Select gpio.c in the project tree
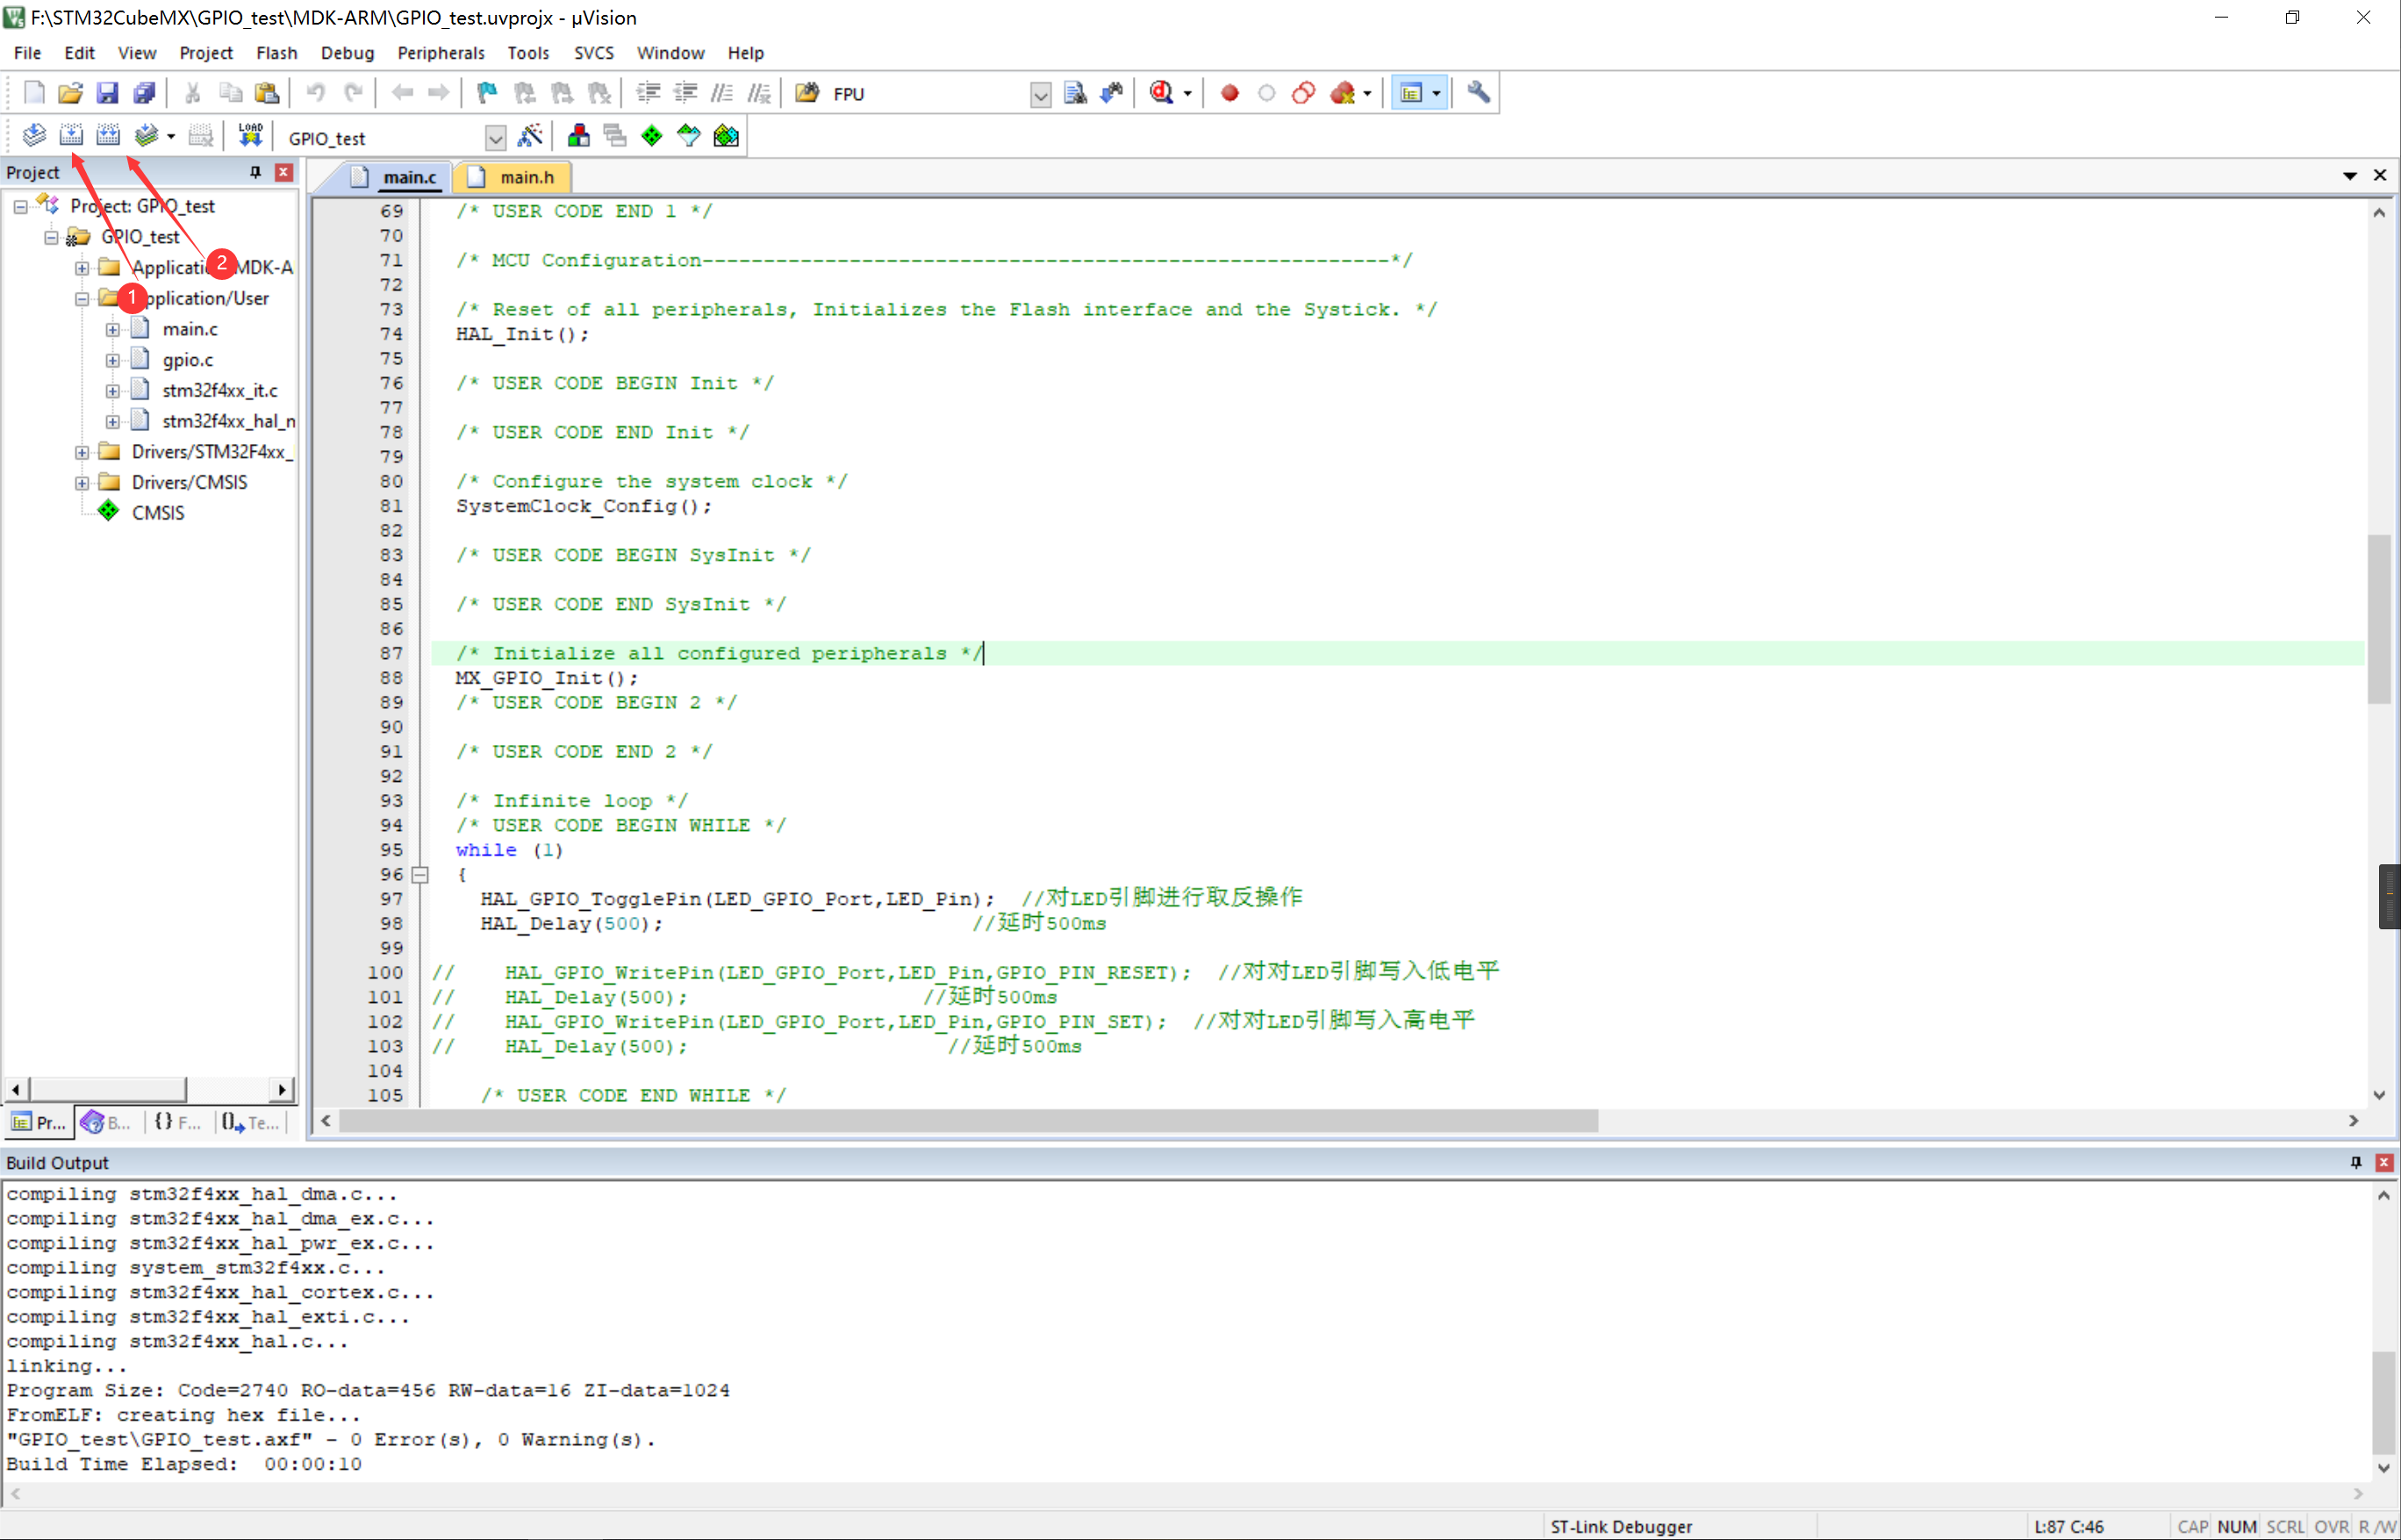 188,359
